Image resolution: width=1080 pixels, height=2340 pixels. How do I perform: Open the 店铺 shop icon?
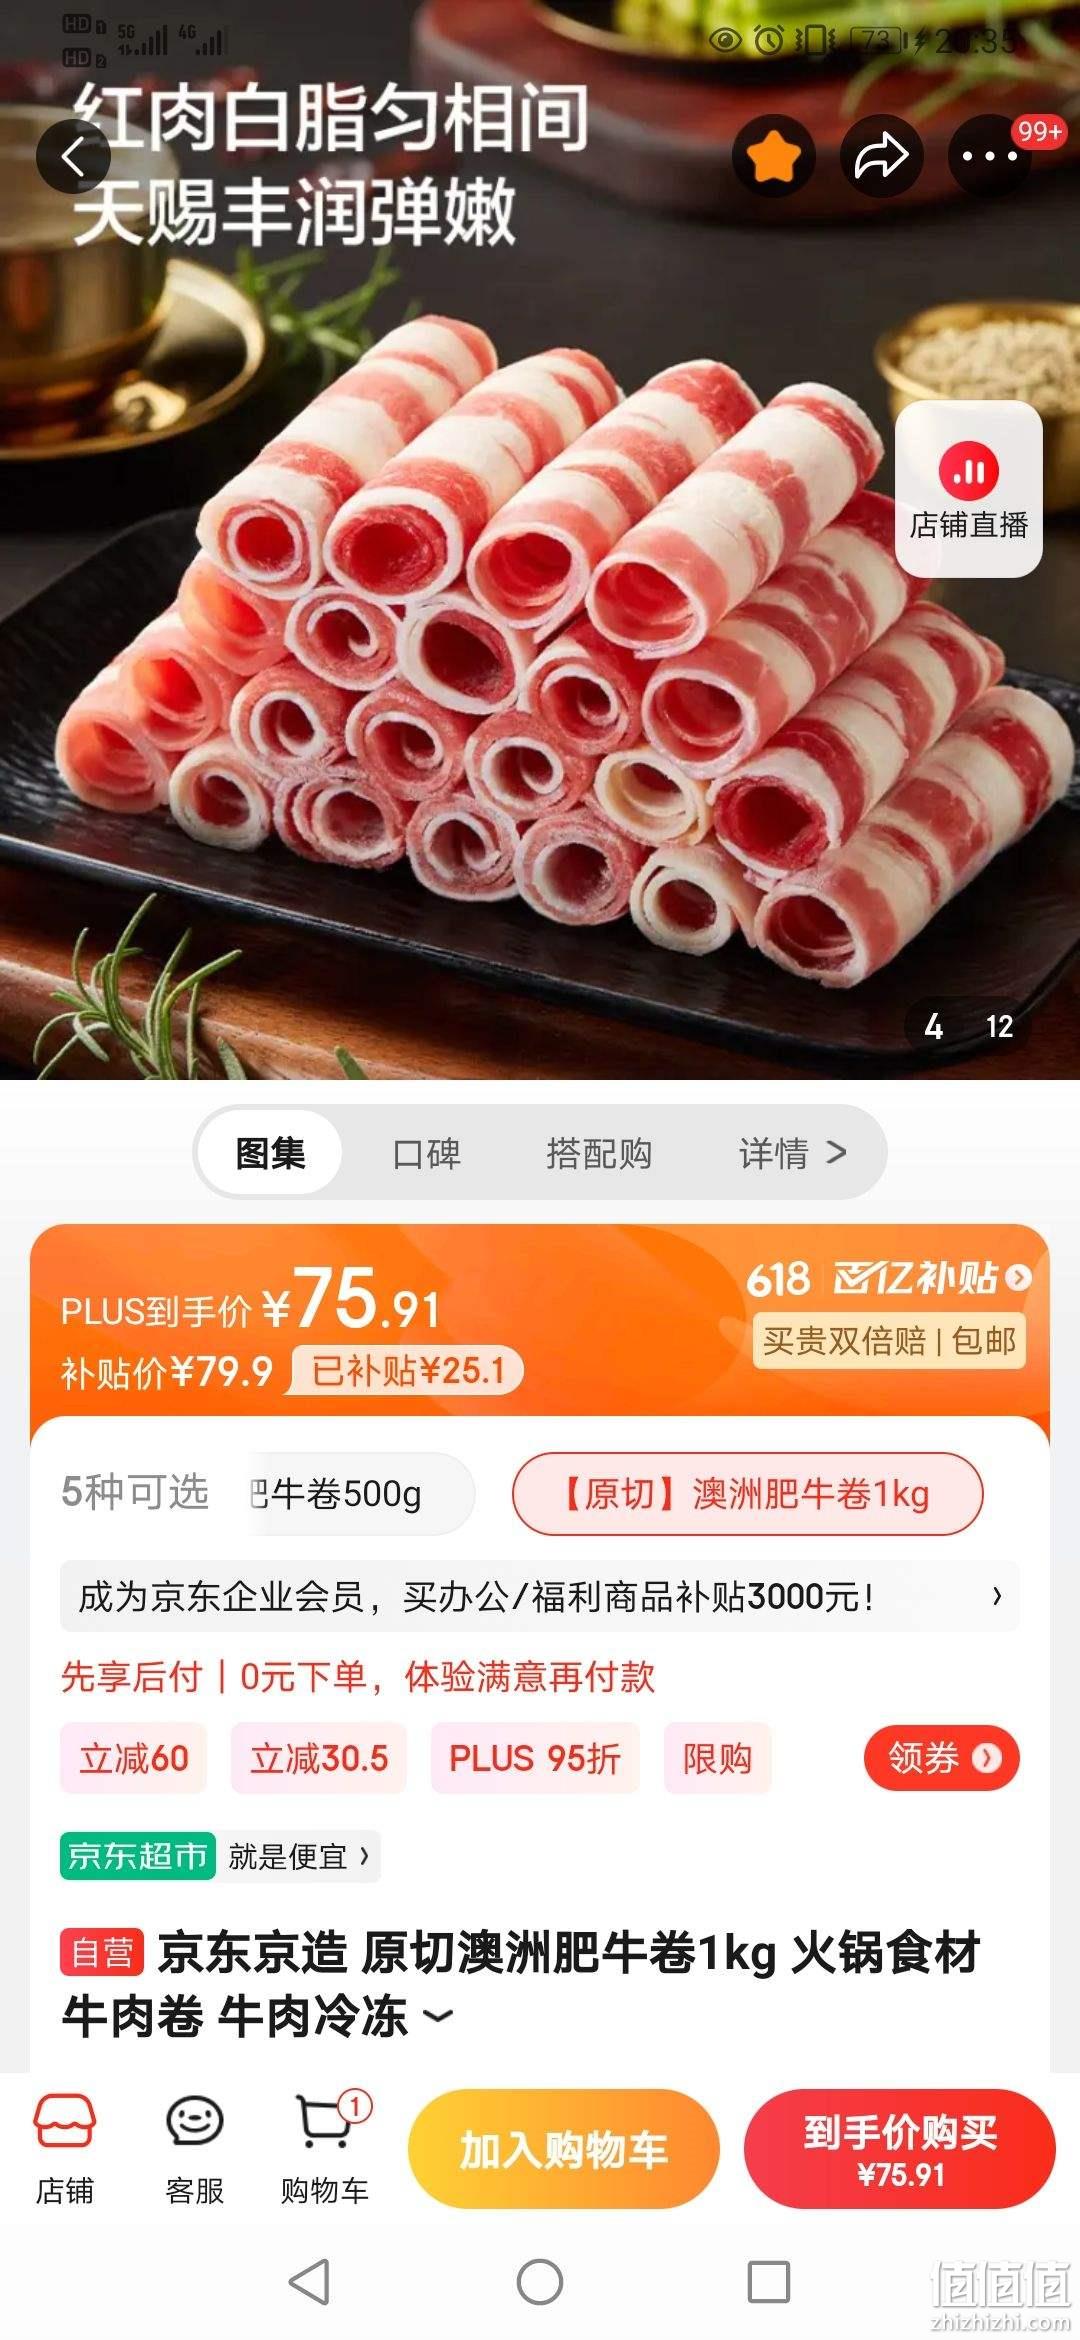click(65, 2149)
